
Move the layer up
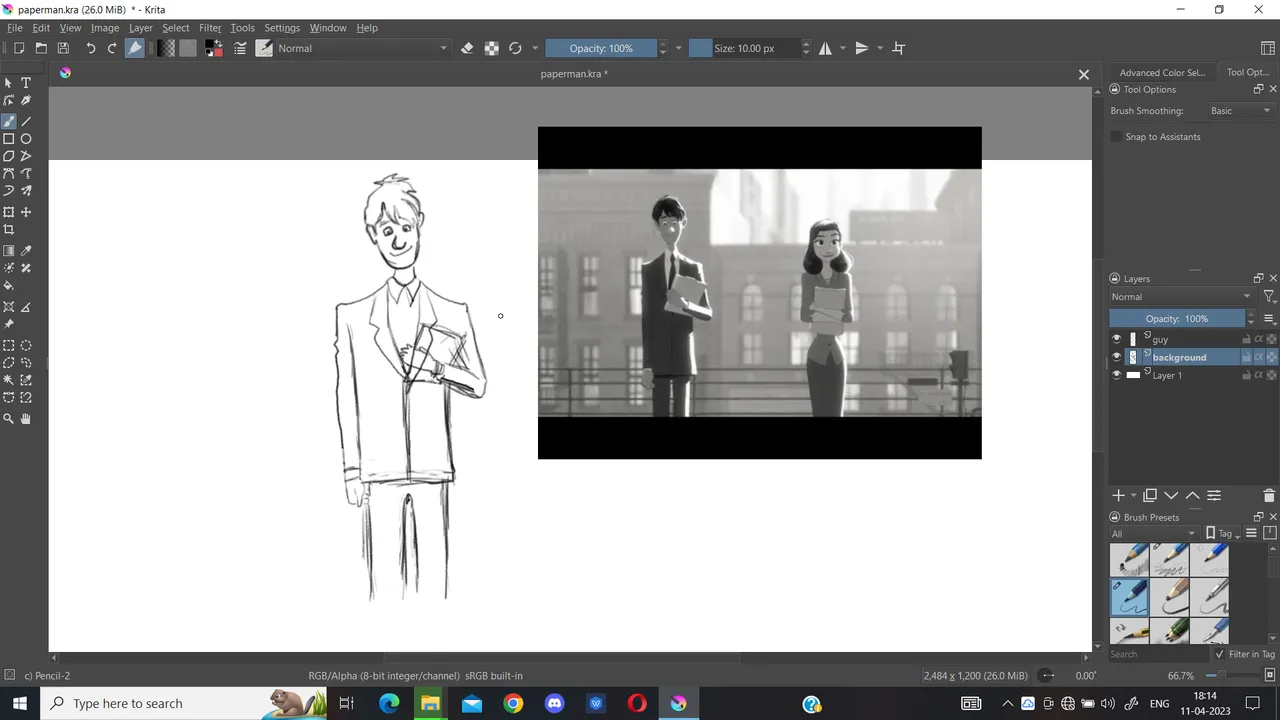click(x=1192, y=496)
